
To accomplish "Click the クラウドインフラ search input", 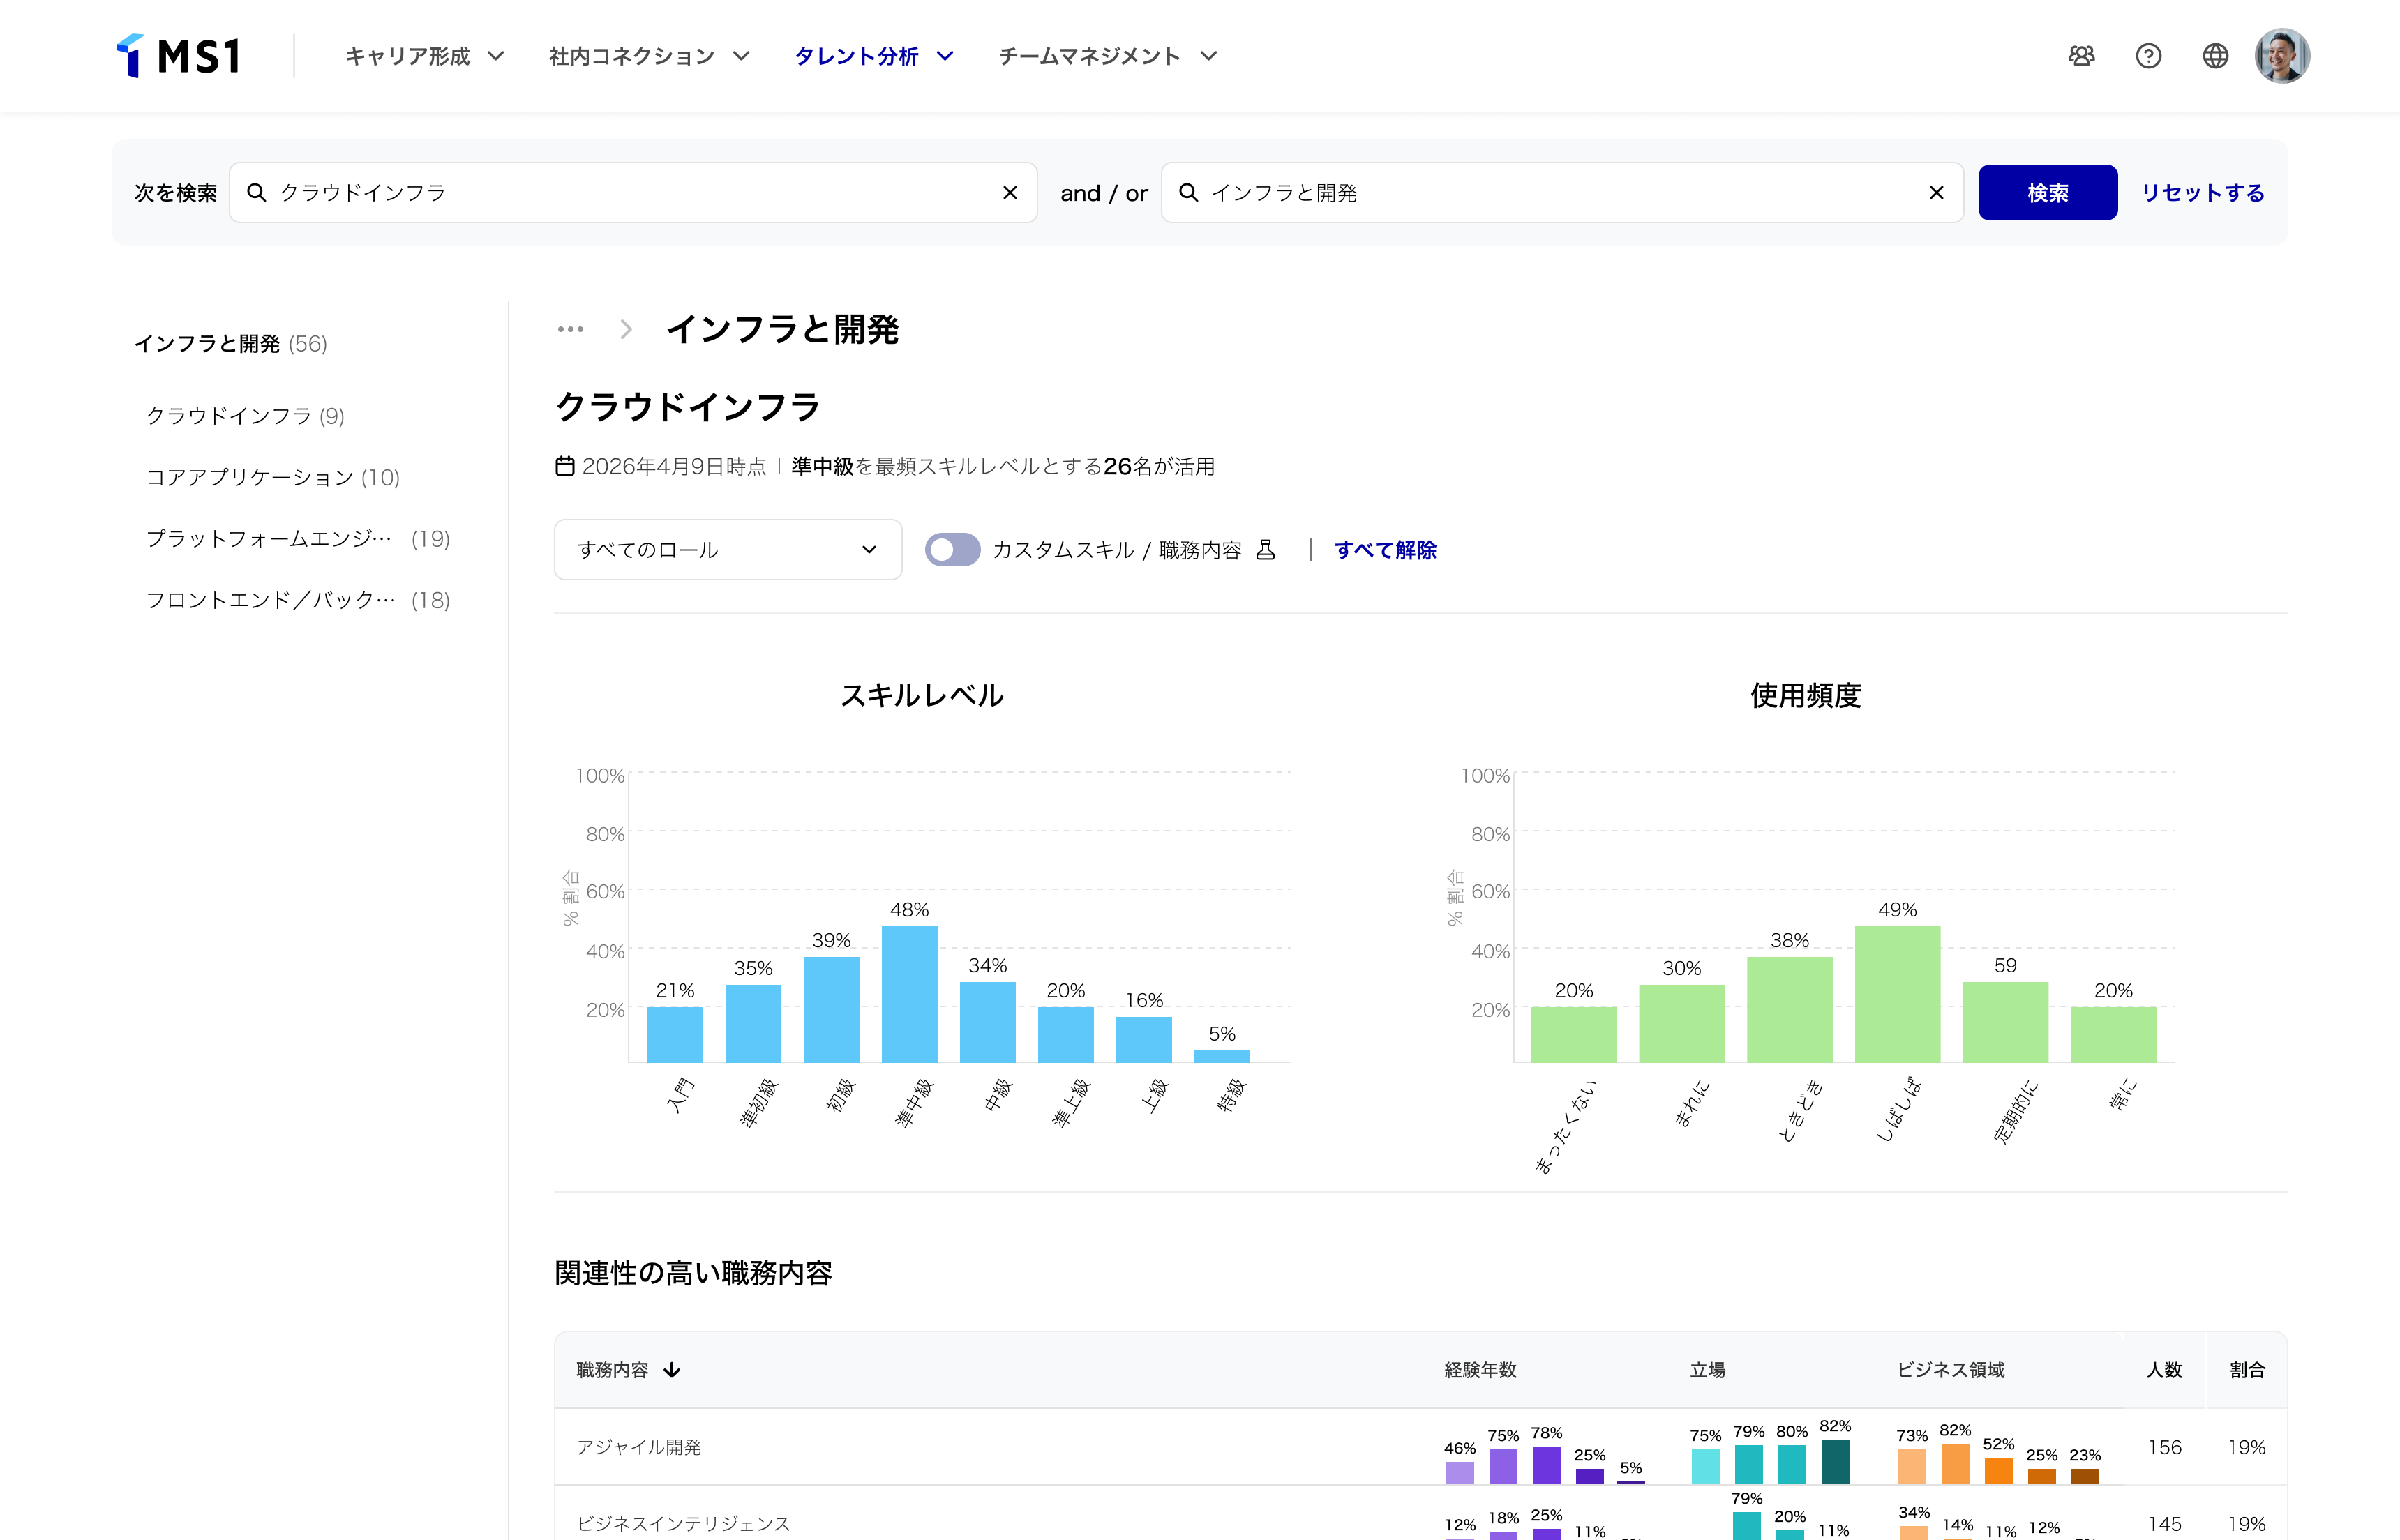I will click(633, 193).
